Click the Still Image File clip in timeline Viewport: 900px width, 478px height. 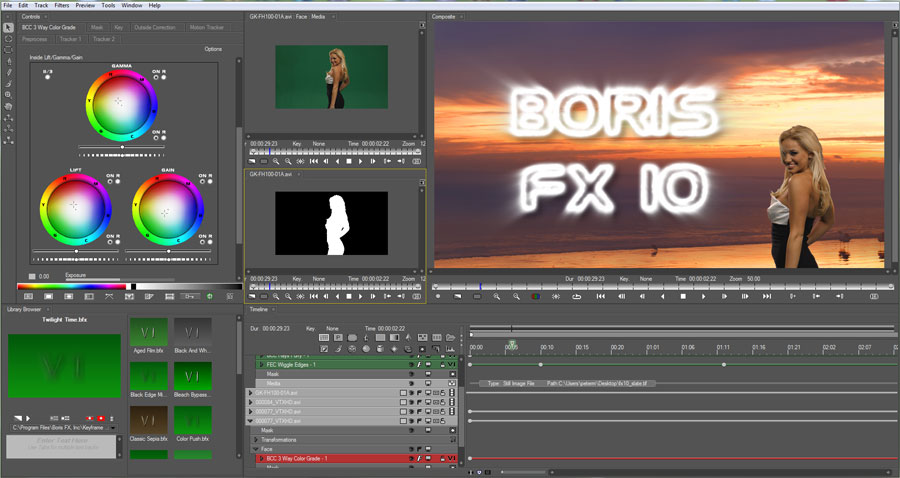(x=567, y=383)
